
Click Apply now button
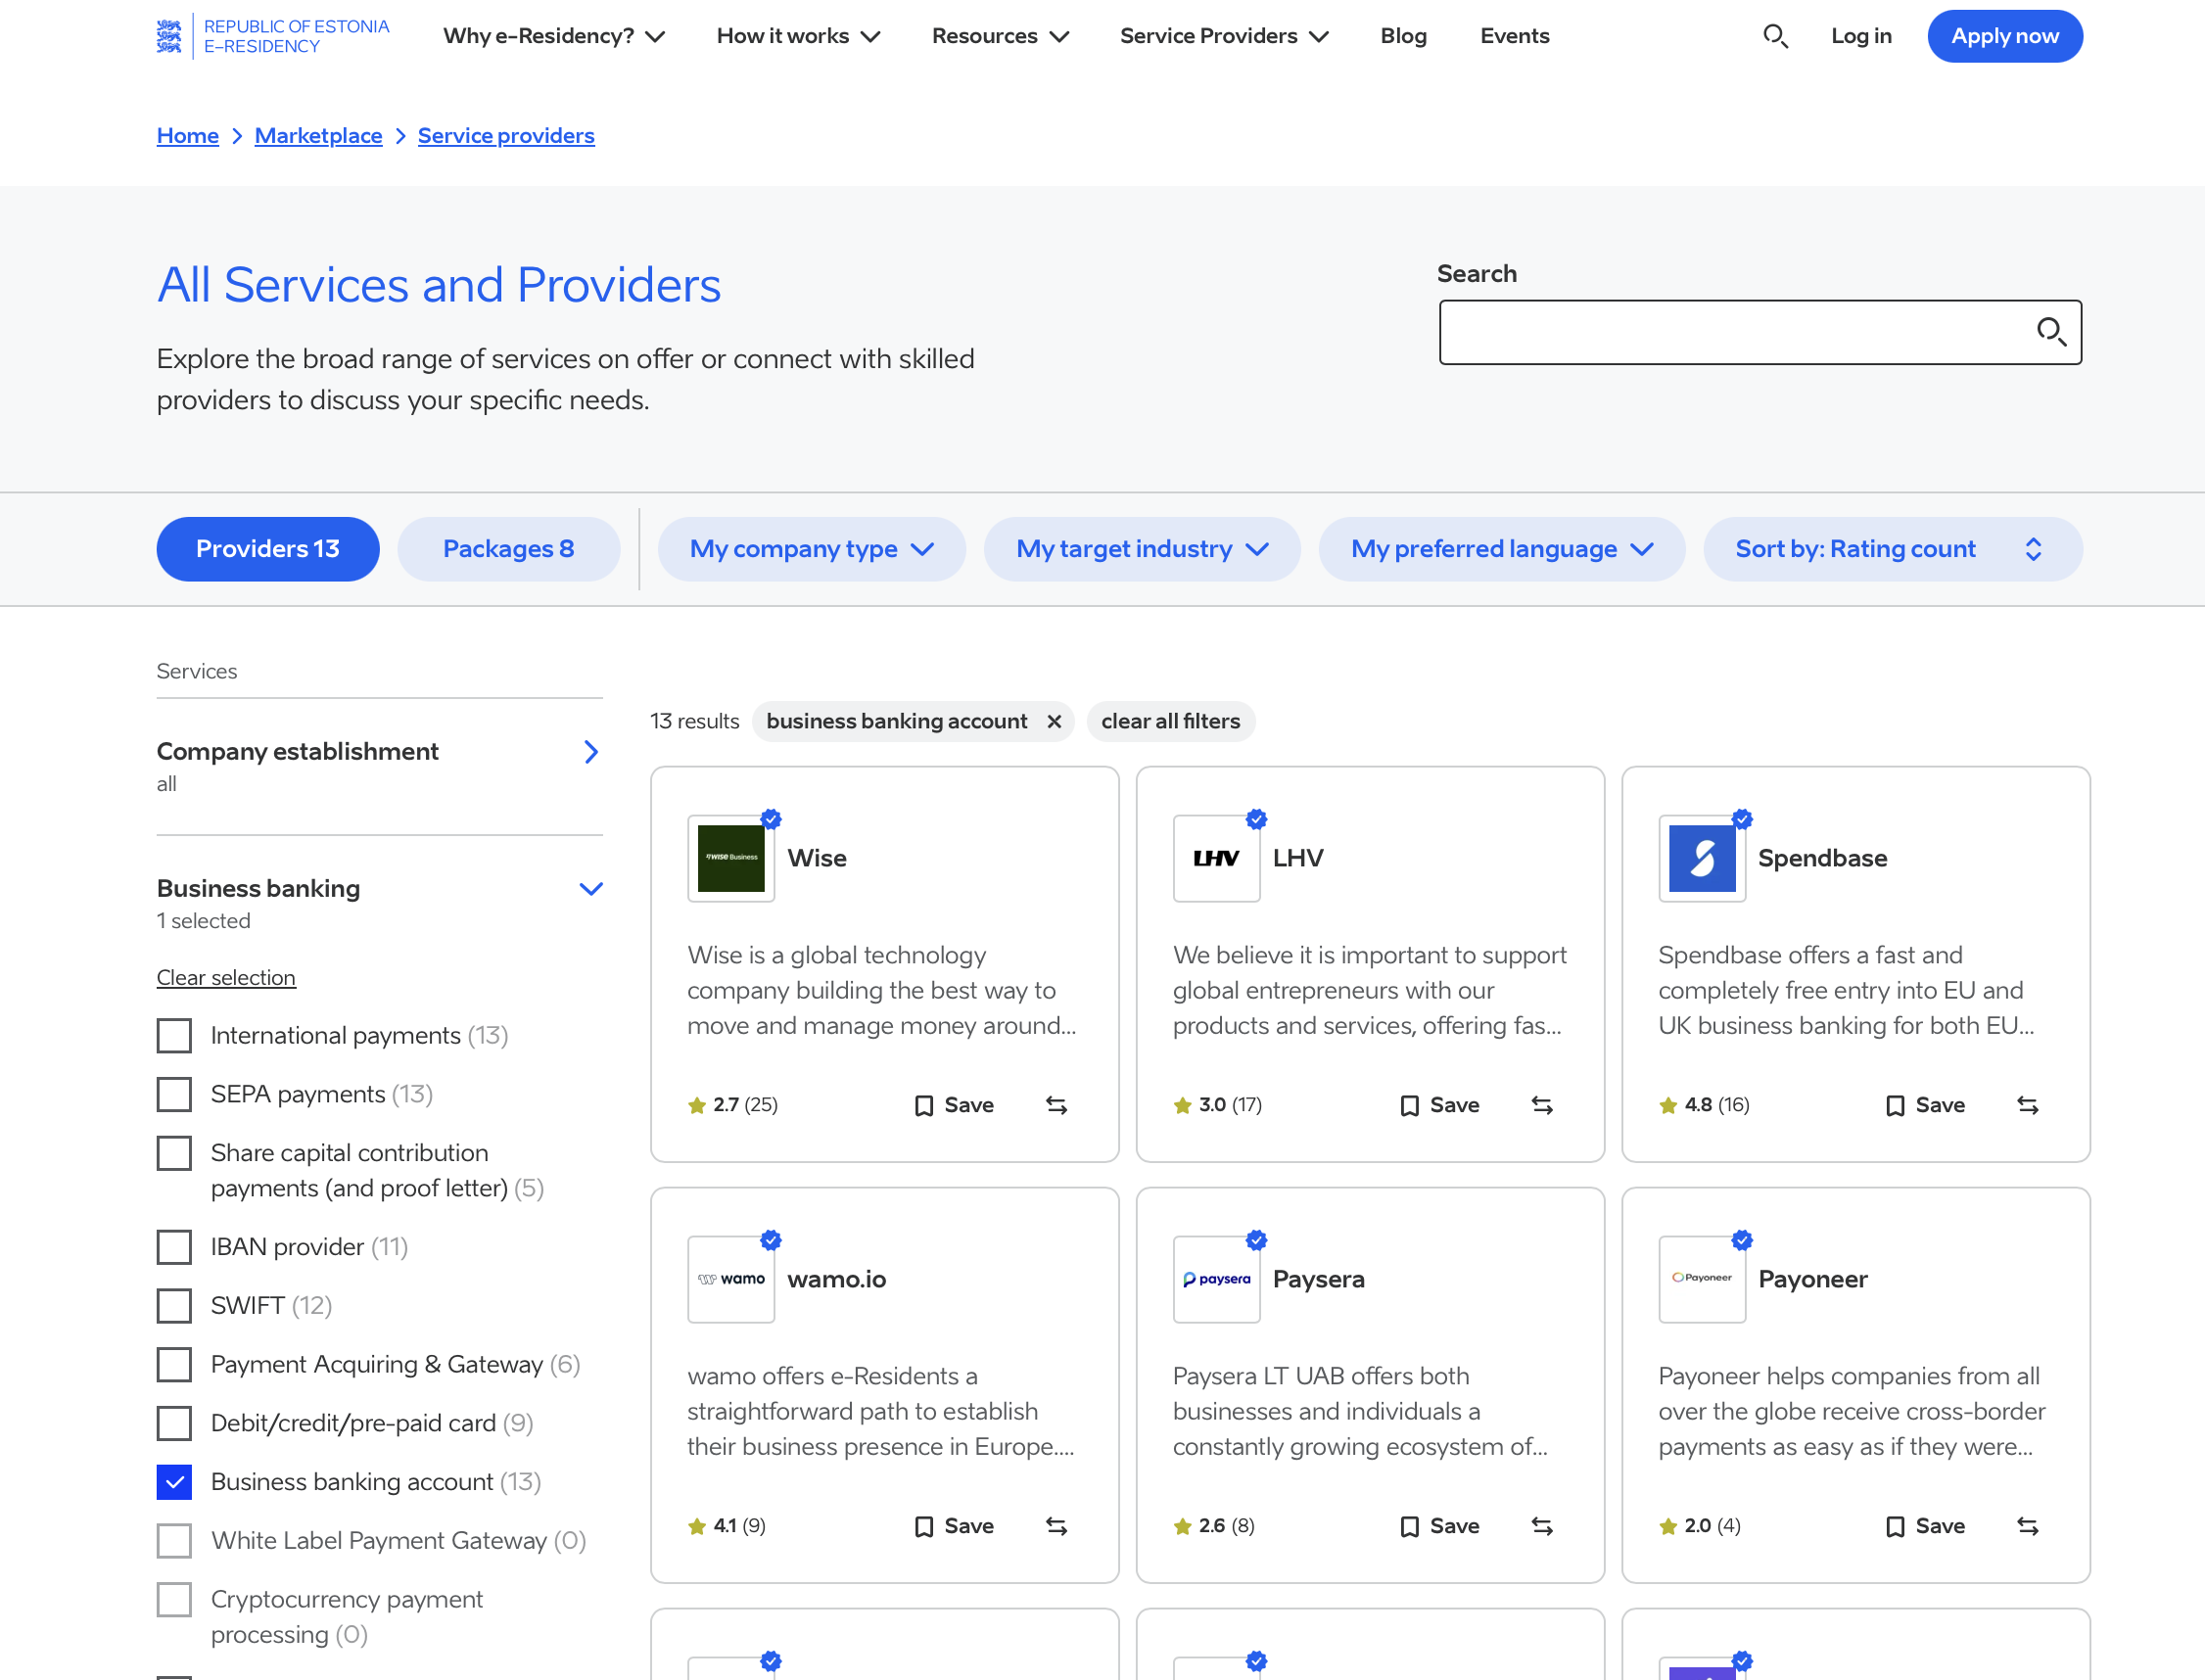2005,36
